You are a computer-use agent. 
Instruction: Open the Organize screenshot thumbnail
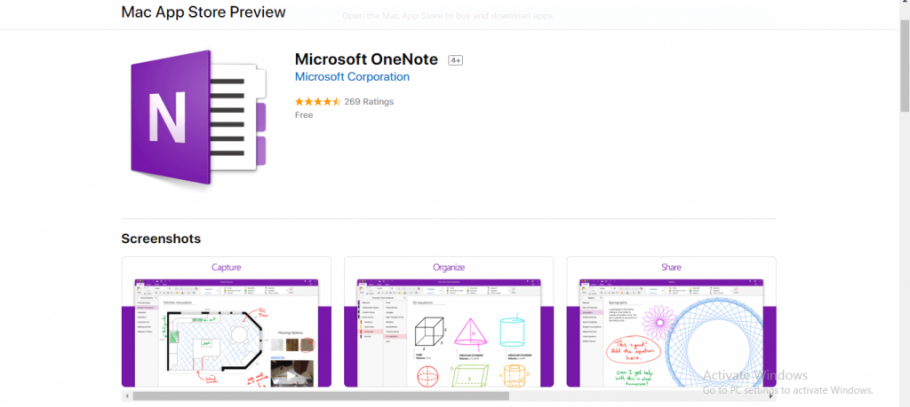(x=449, y=322)
